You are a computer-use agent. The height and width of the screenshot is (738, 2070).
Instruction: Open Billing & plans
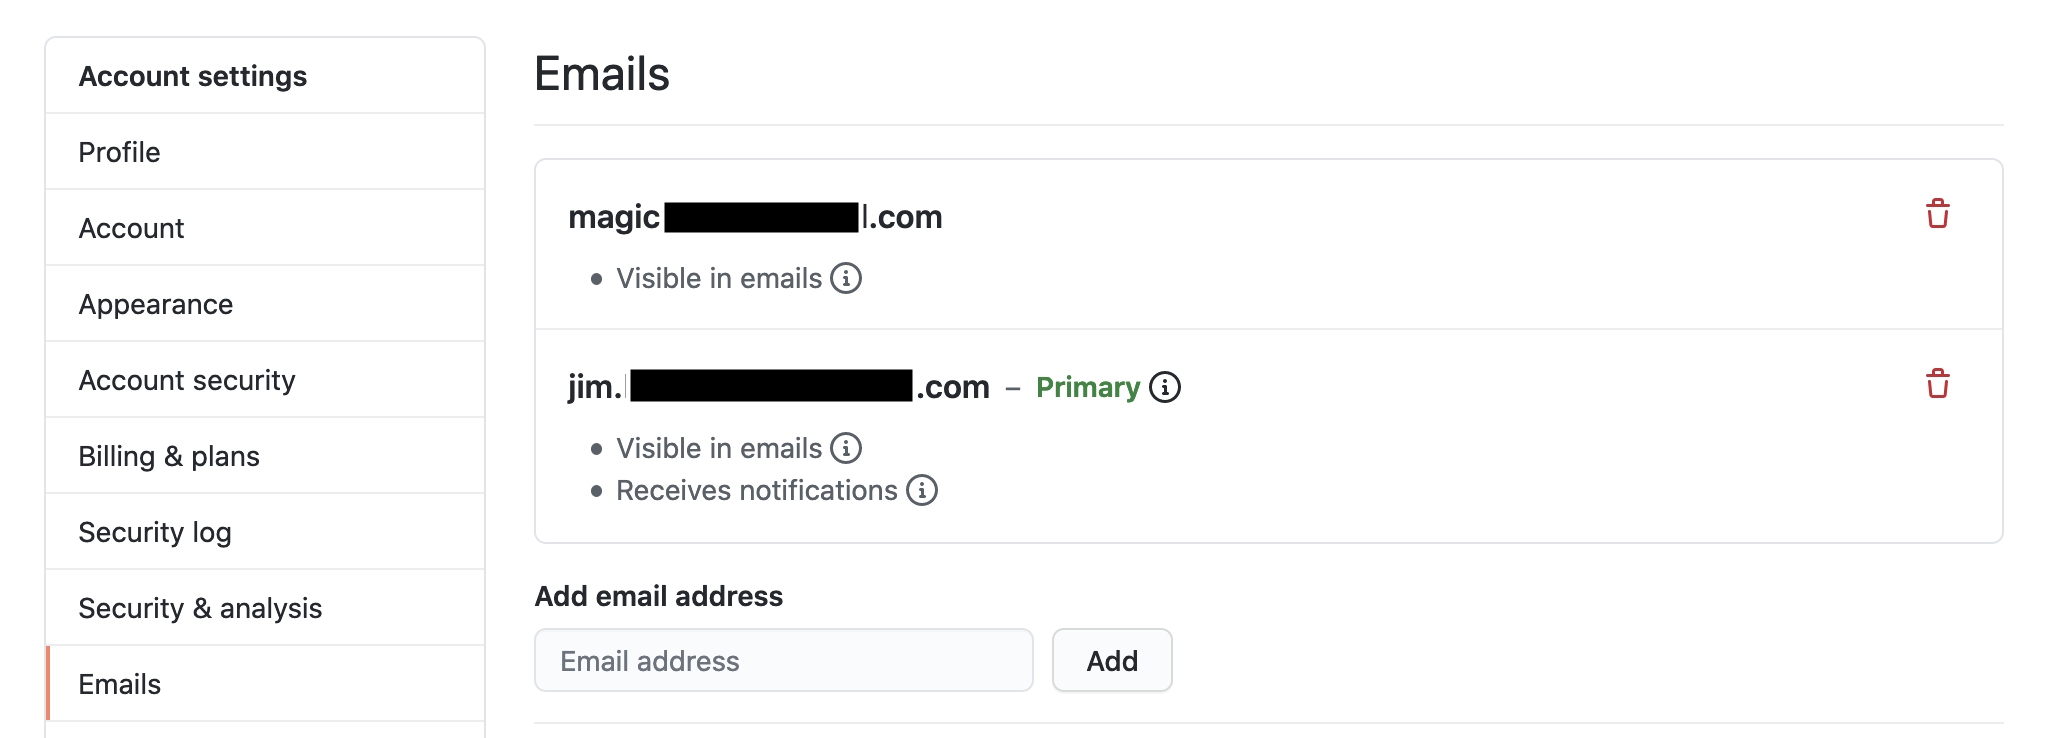[169, 455]
